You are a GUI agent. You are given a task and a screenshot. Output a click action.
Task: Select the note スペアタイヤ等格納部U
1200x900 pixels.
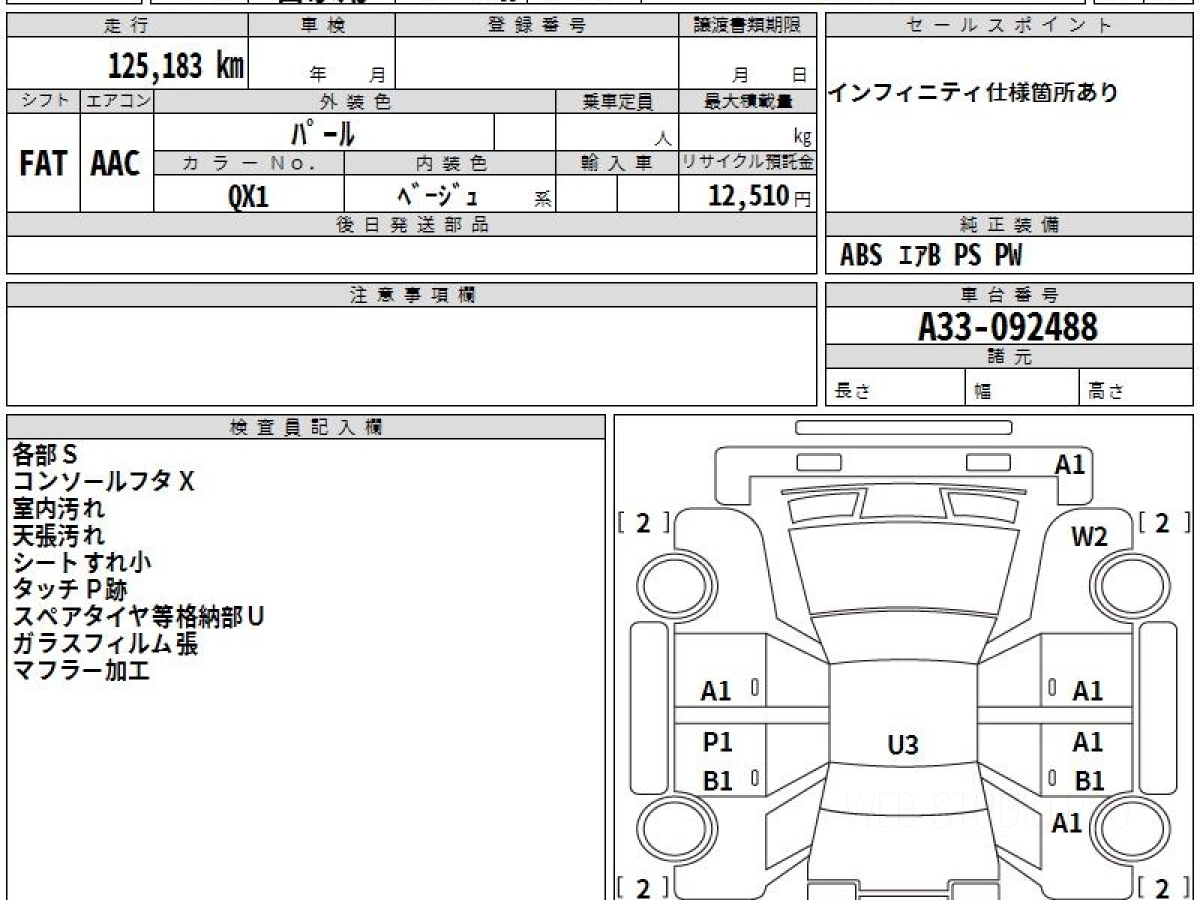[x=139, y=616]
